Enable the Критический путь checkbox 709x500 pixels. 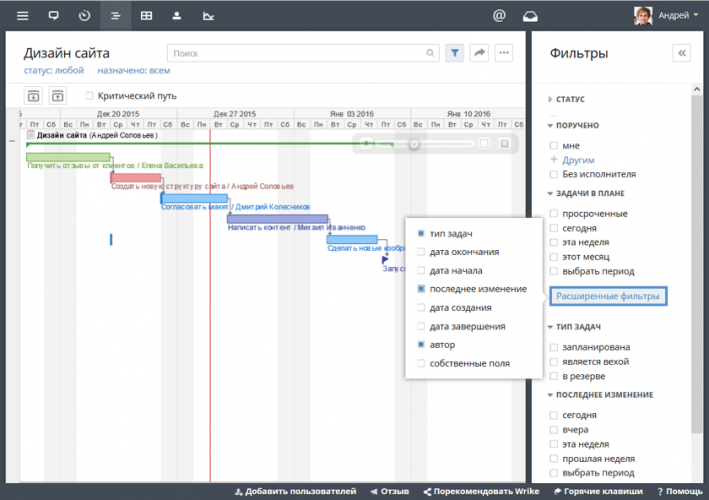point(90,96)
